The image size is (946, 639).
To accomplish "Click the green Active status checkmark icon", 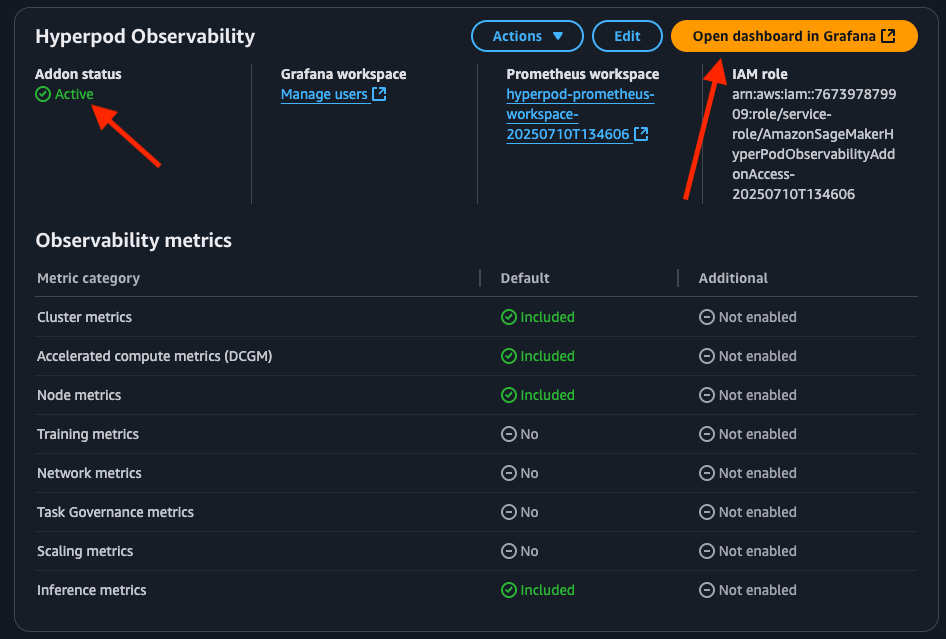I will pos(42,95).
